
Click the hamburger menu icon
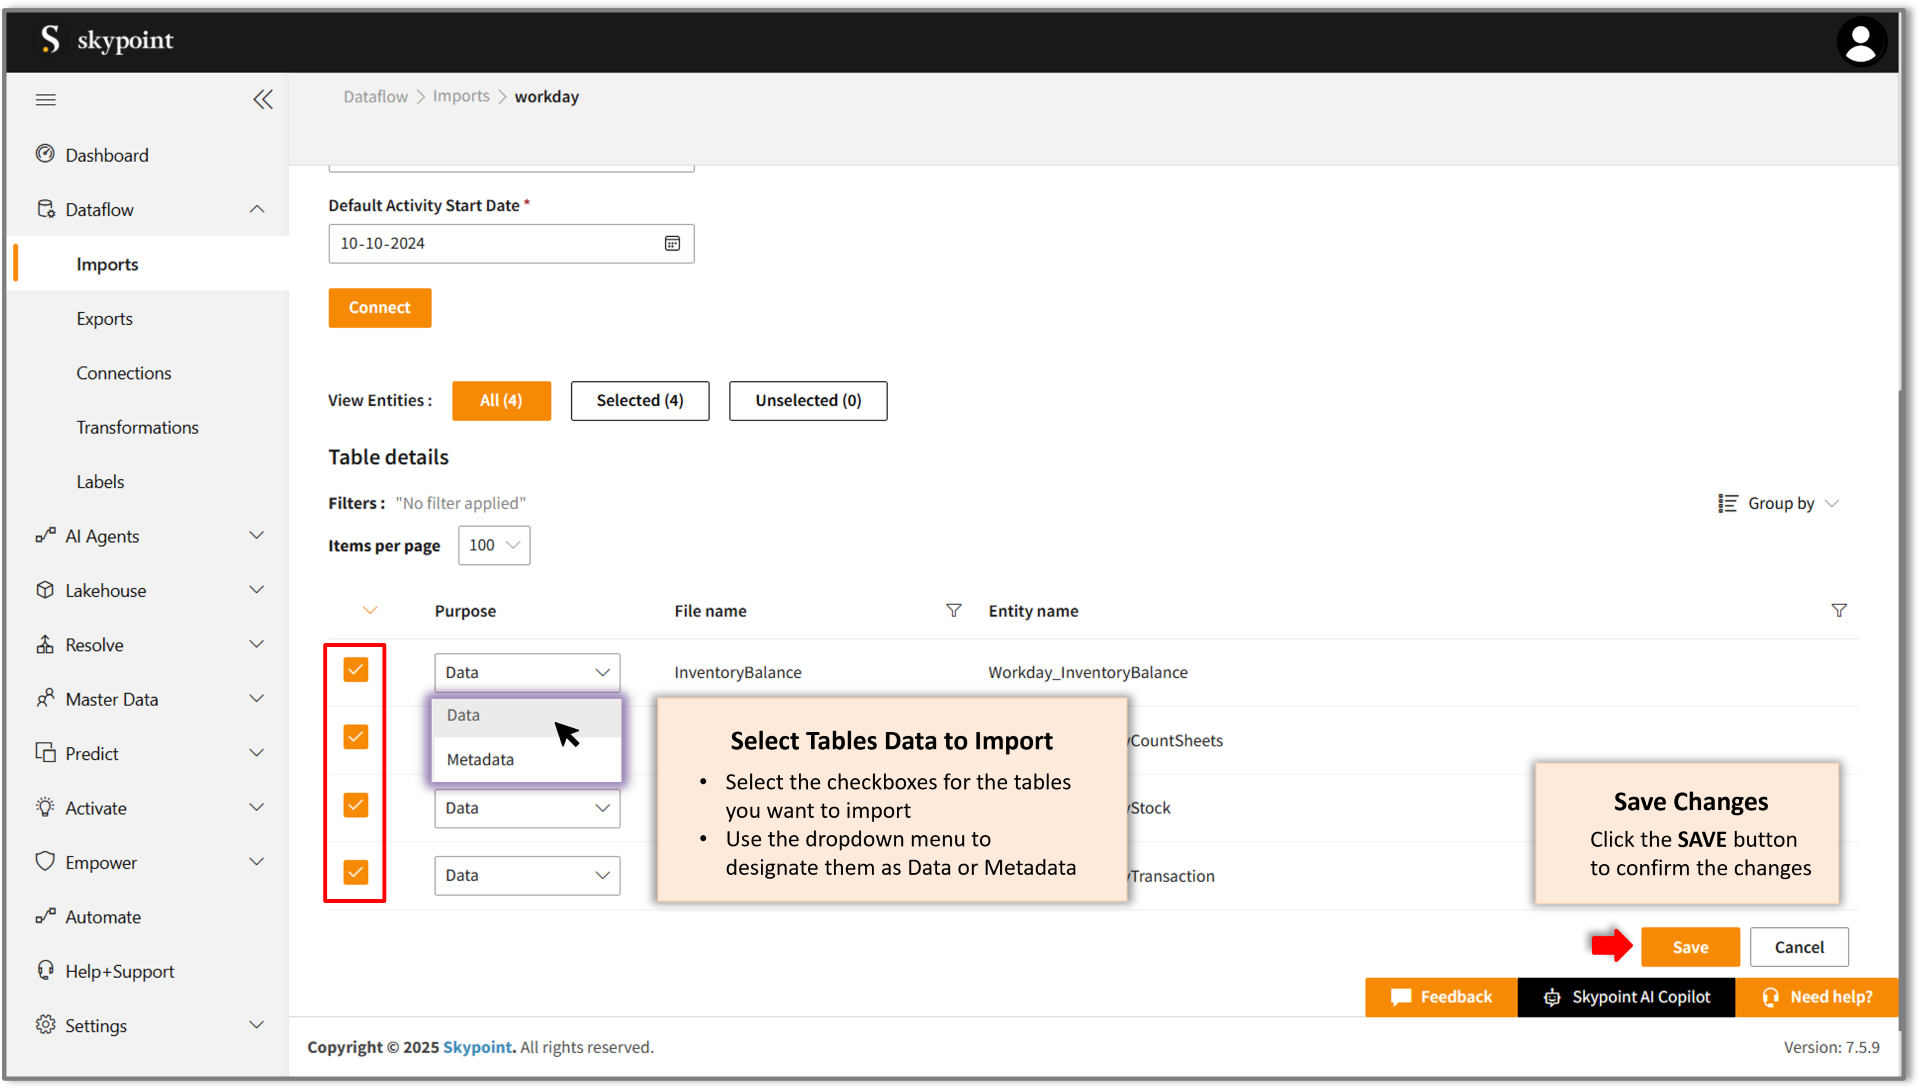point(46,99)
